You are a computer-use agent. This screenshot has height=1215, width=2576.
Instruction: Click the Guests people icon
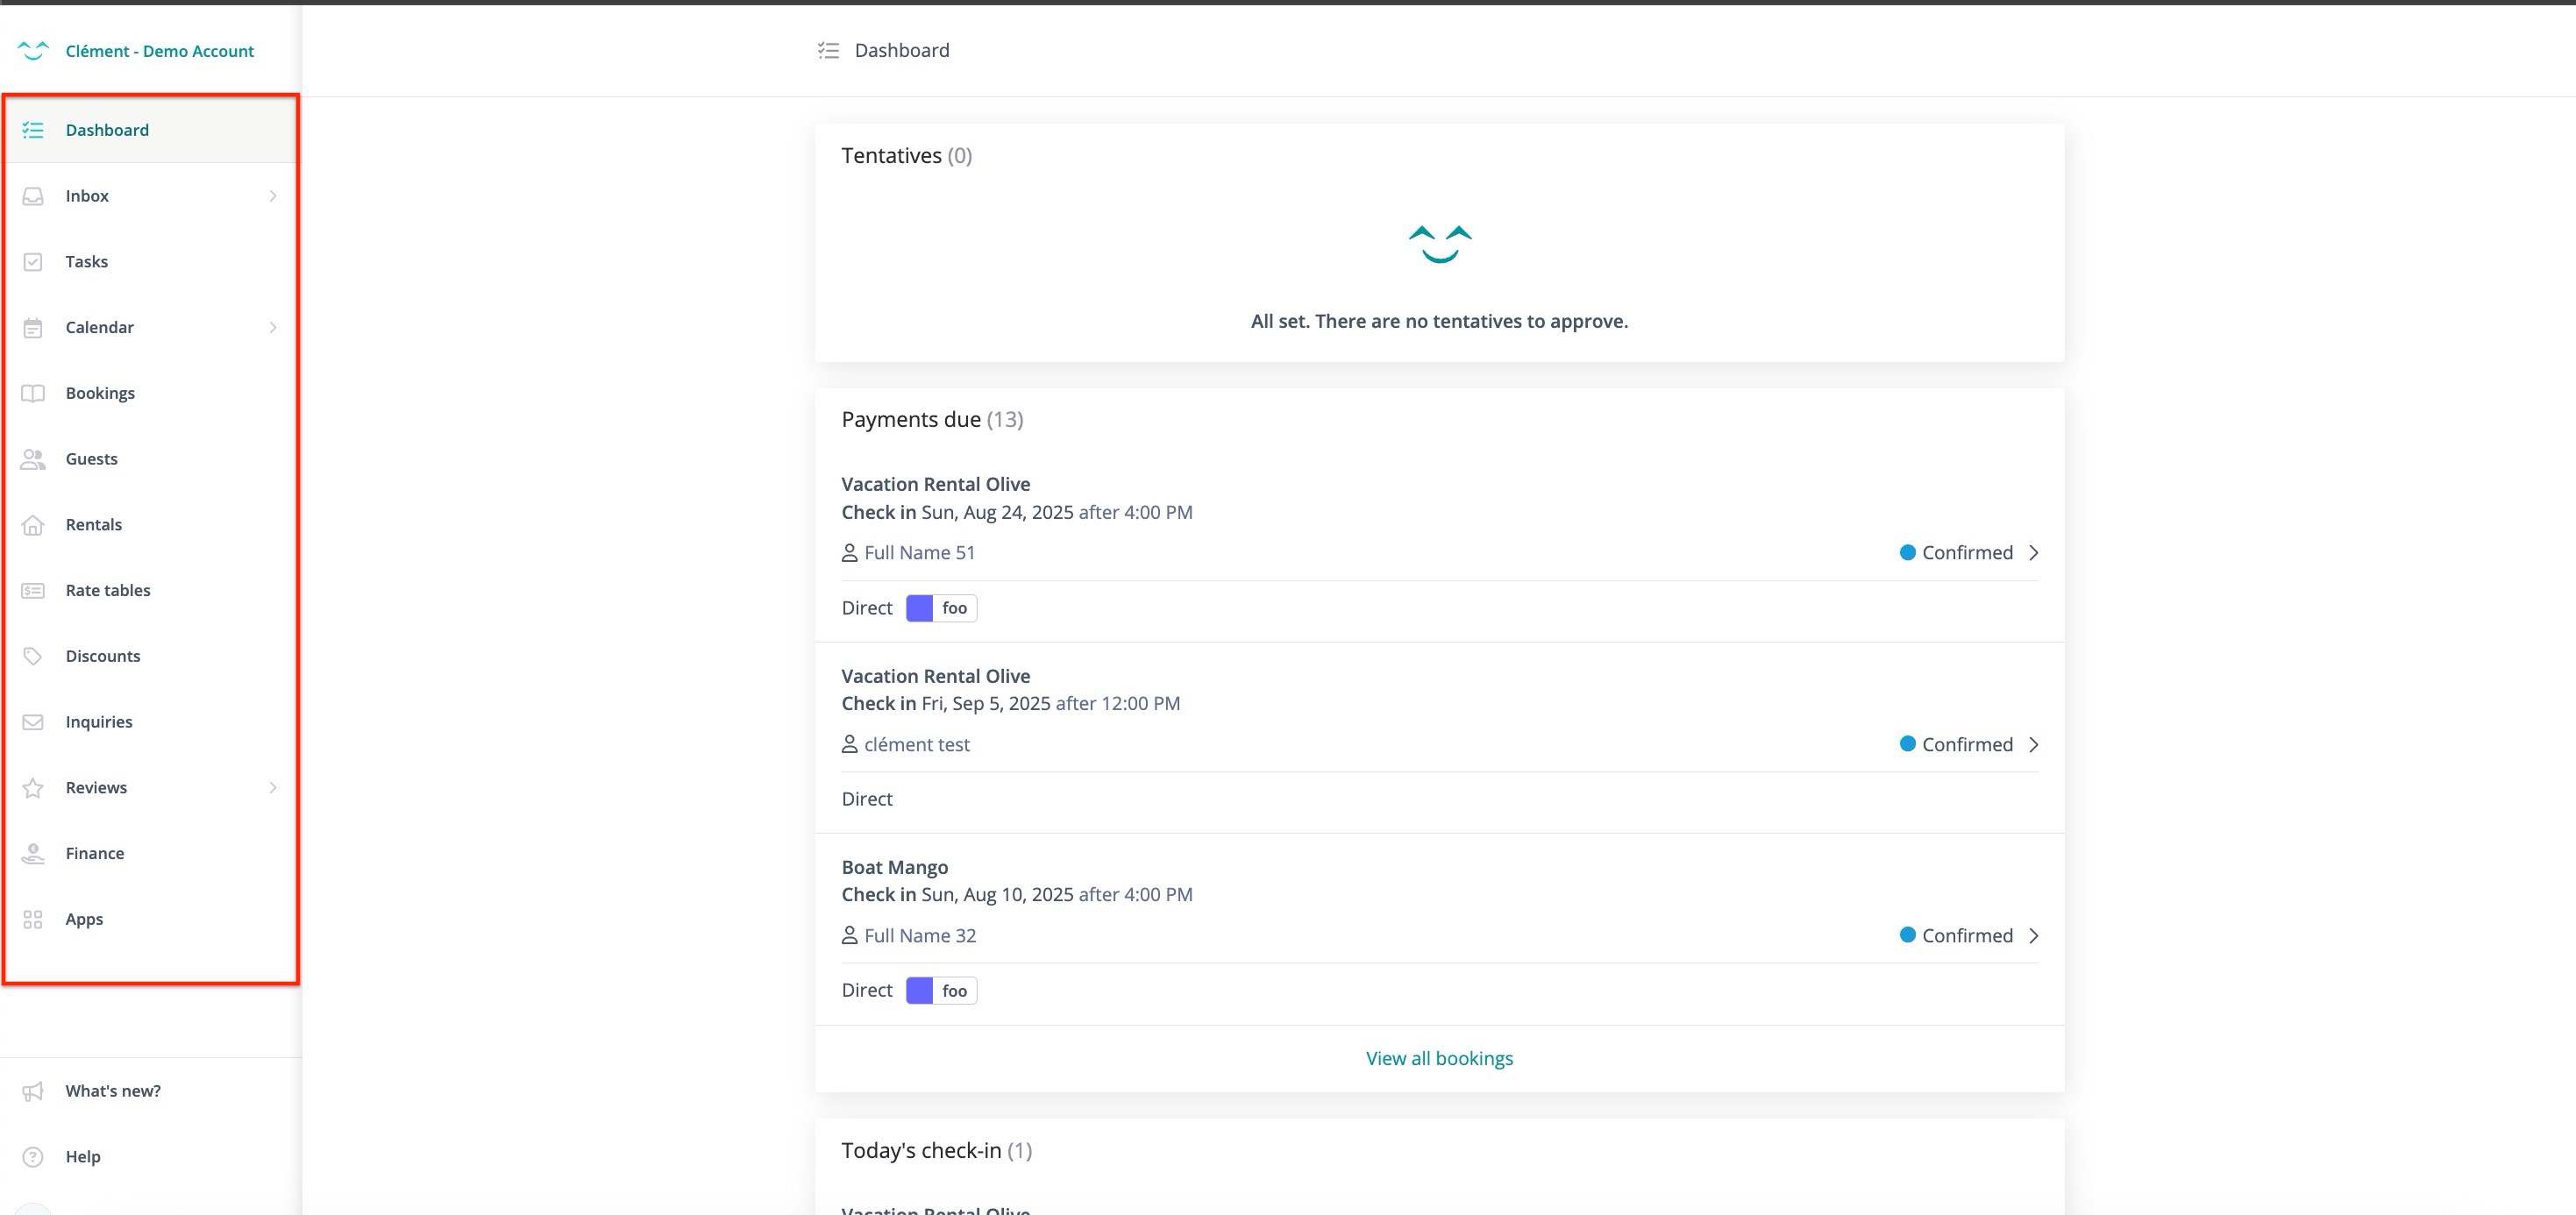33,459
